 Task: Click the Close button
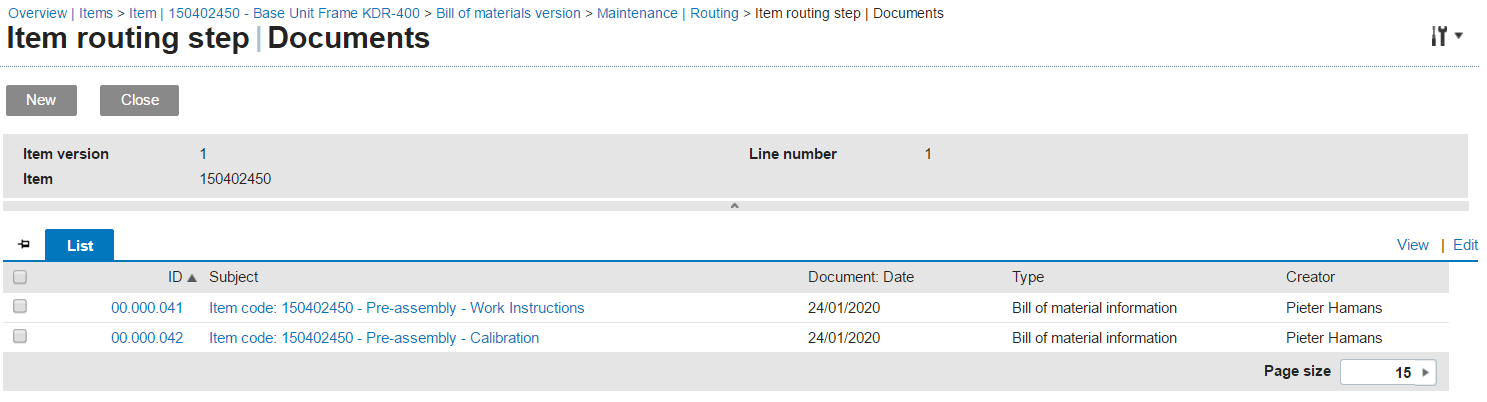[140, 100]
